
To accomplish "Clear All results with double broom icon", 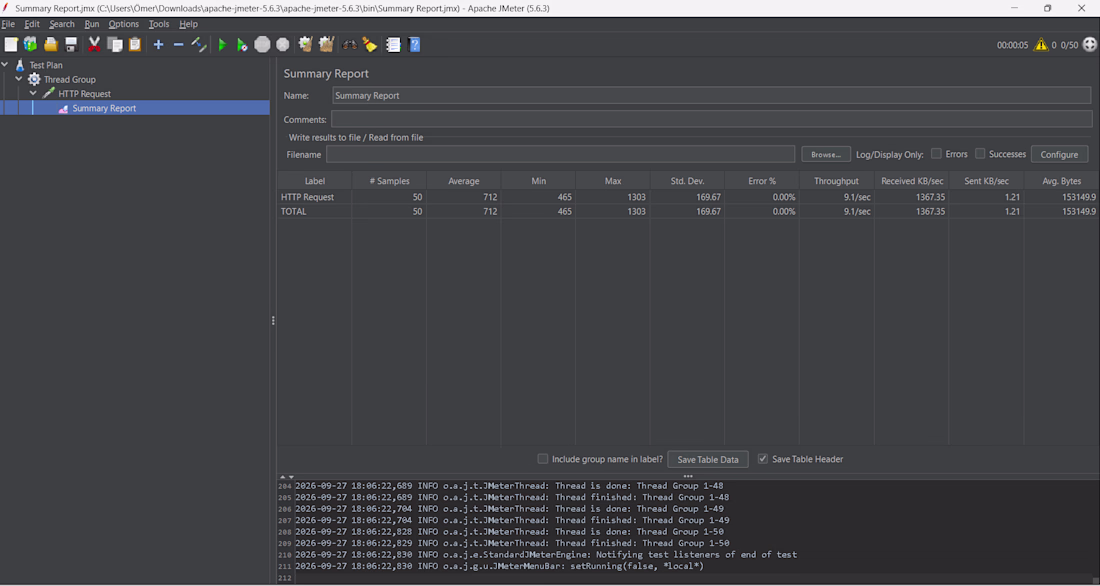I will pos(326,45).
